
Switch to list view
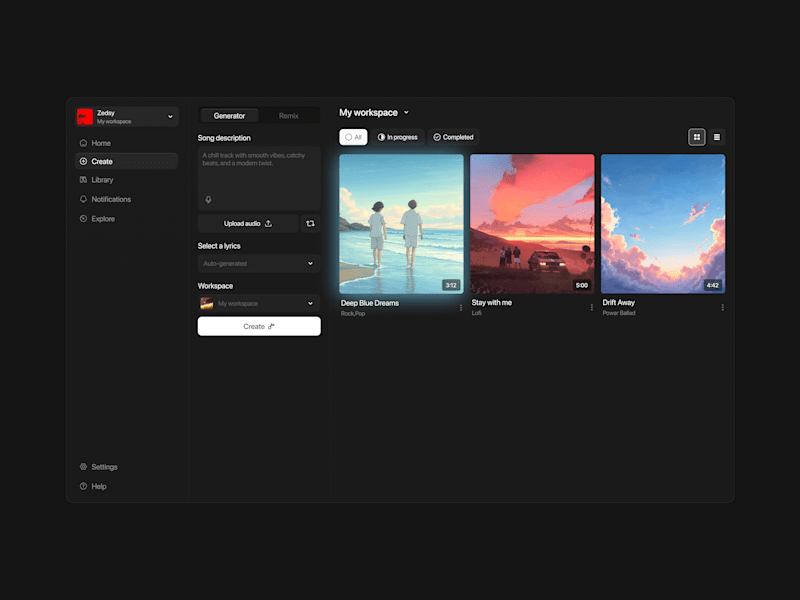(x=717, y=137)
